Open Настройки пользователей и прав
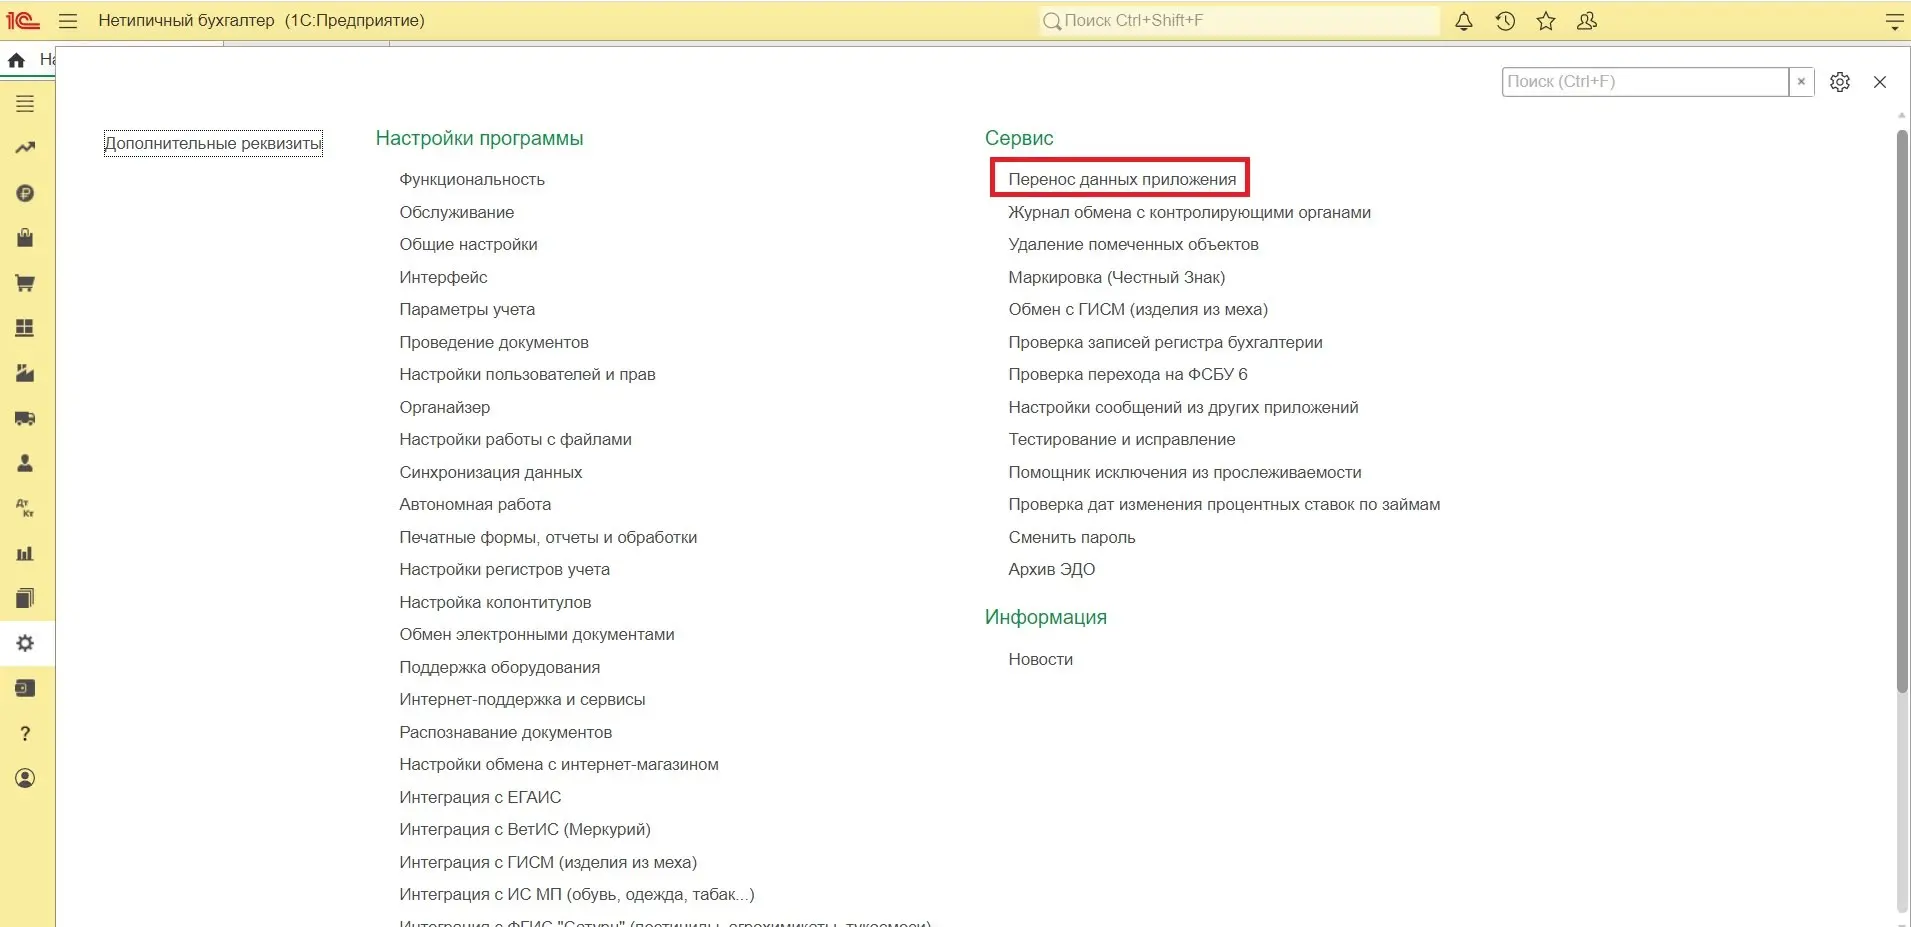 pyautogui.click(x=527, y=375)
